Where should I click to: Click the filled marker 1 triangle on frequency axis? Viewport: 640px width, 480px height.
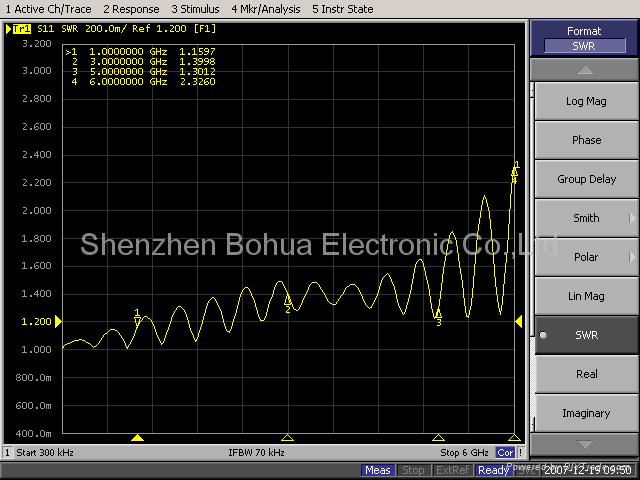[138, 437]
